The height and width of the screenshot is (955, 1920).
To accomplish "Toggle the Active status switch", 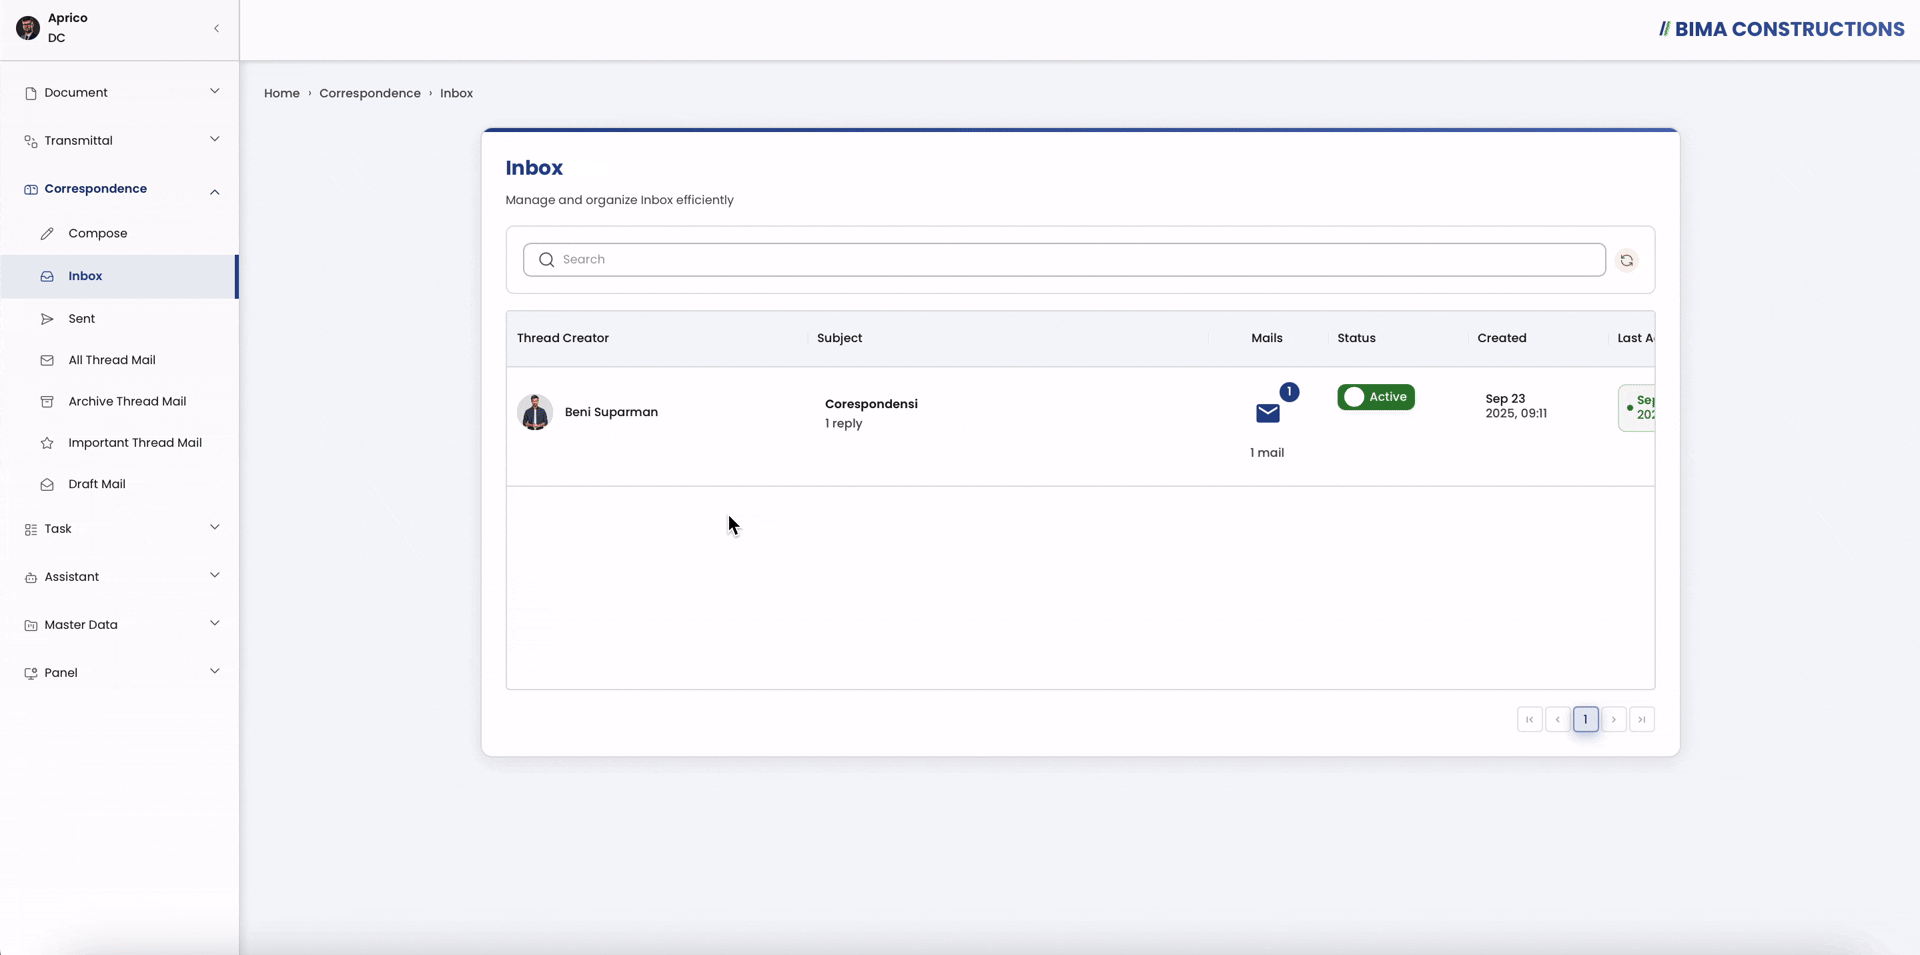I will click(1376, 397).
